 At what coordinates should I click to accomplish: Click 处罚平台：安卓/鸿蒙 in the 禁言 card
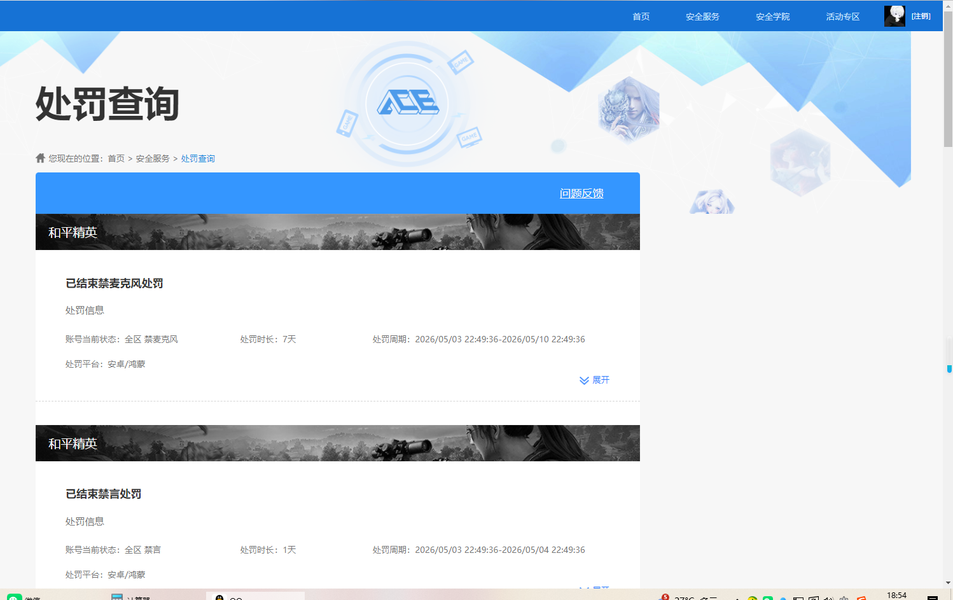(x=105, y=574)
